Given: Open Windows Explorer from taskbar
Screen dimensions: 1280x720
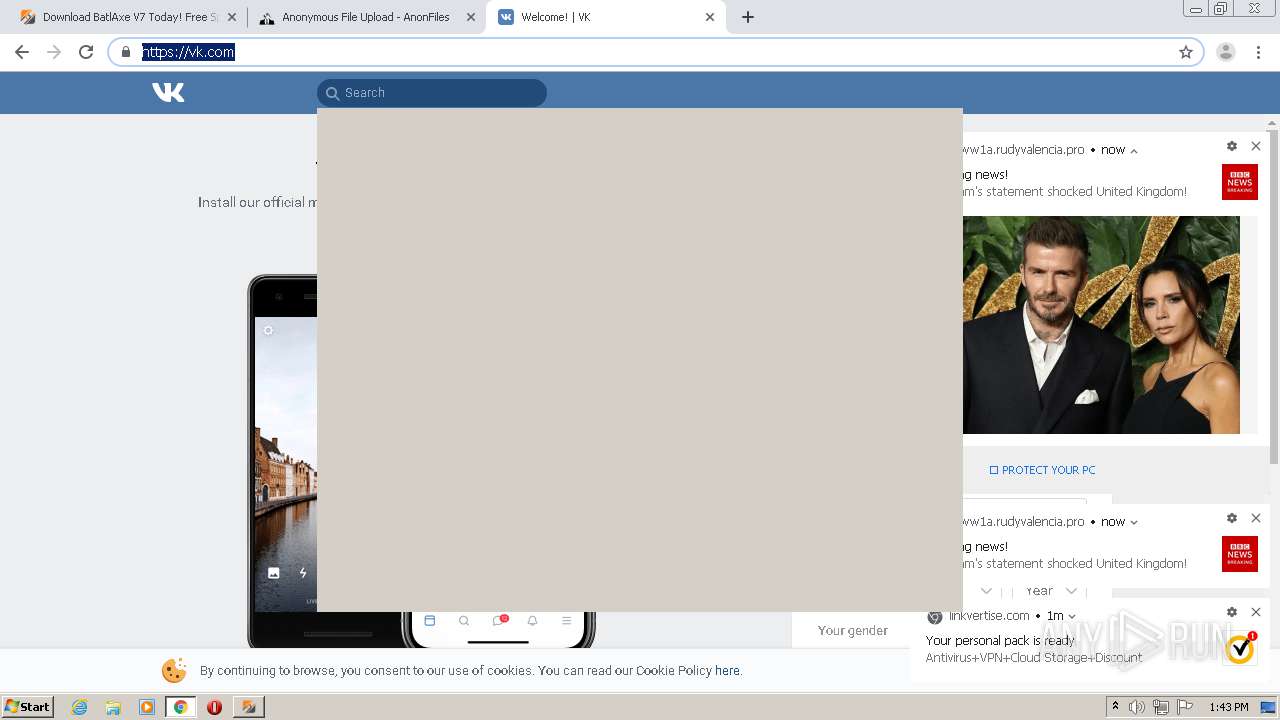Looking at the screenshot, I should pyautogui.click(x=113, y=707).
